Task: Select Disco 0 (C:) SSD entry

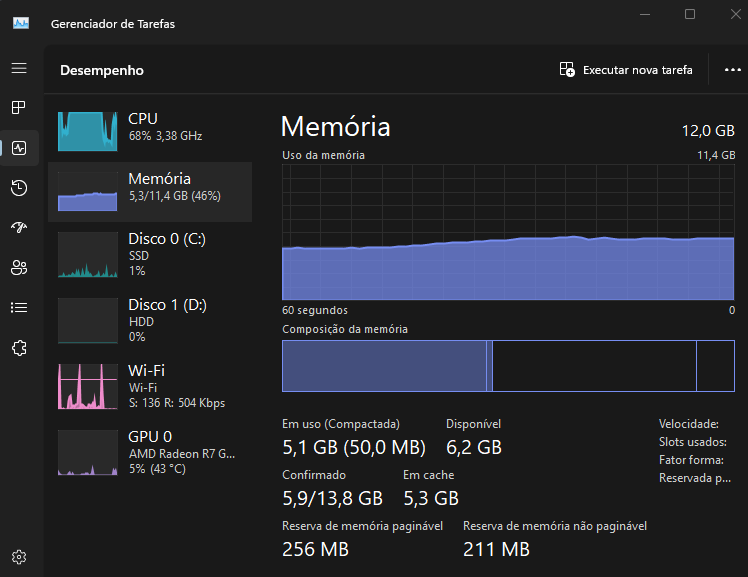Action: pos(150,255)
